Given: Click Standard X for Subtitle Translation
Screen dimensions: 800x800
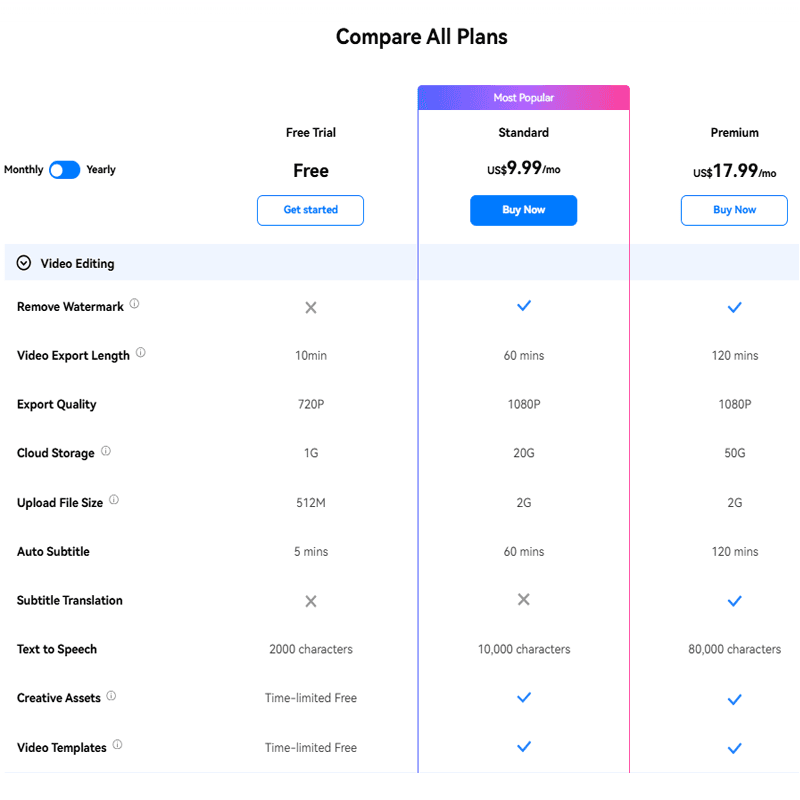Looking at the screenshot, I should point(523,600).
